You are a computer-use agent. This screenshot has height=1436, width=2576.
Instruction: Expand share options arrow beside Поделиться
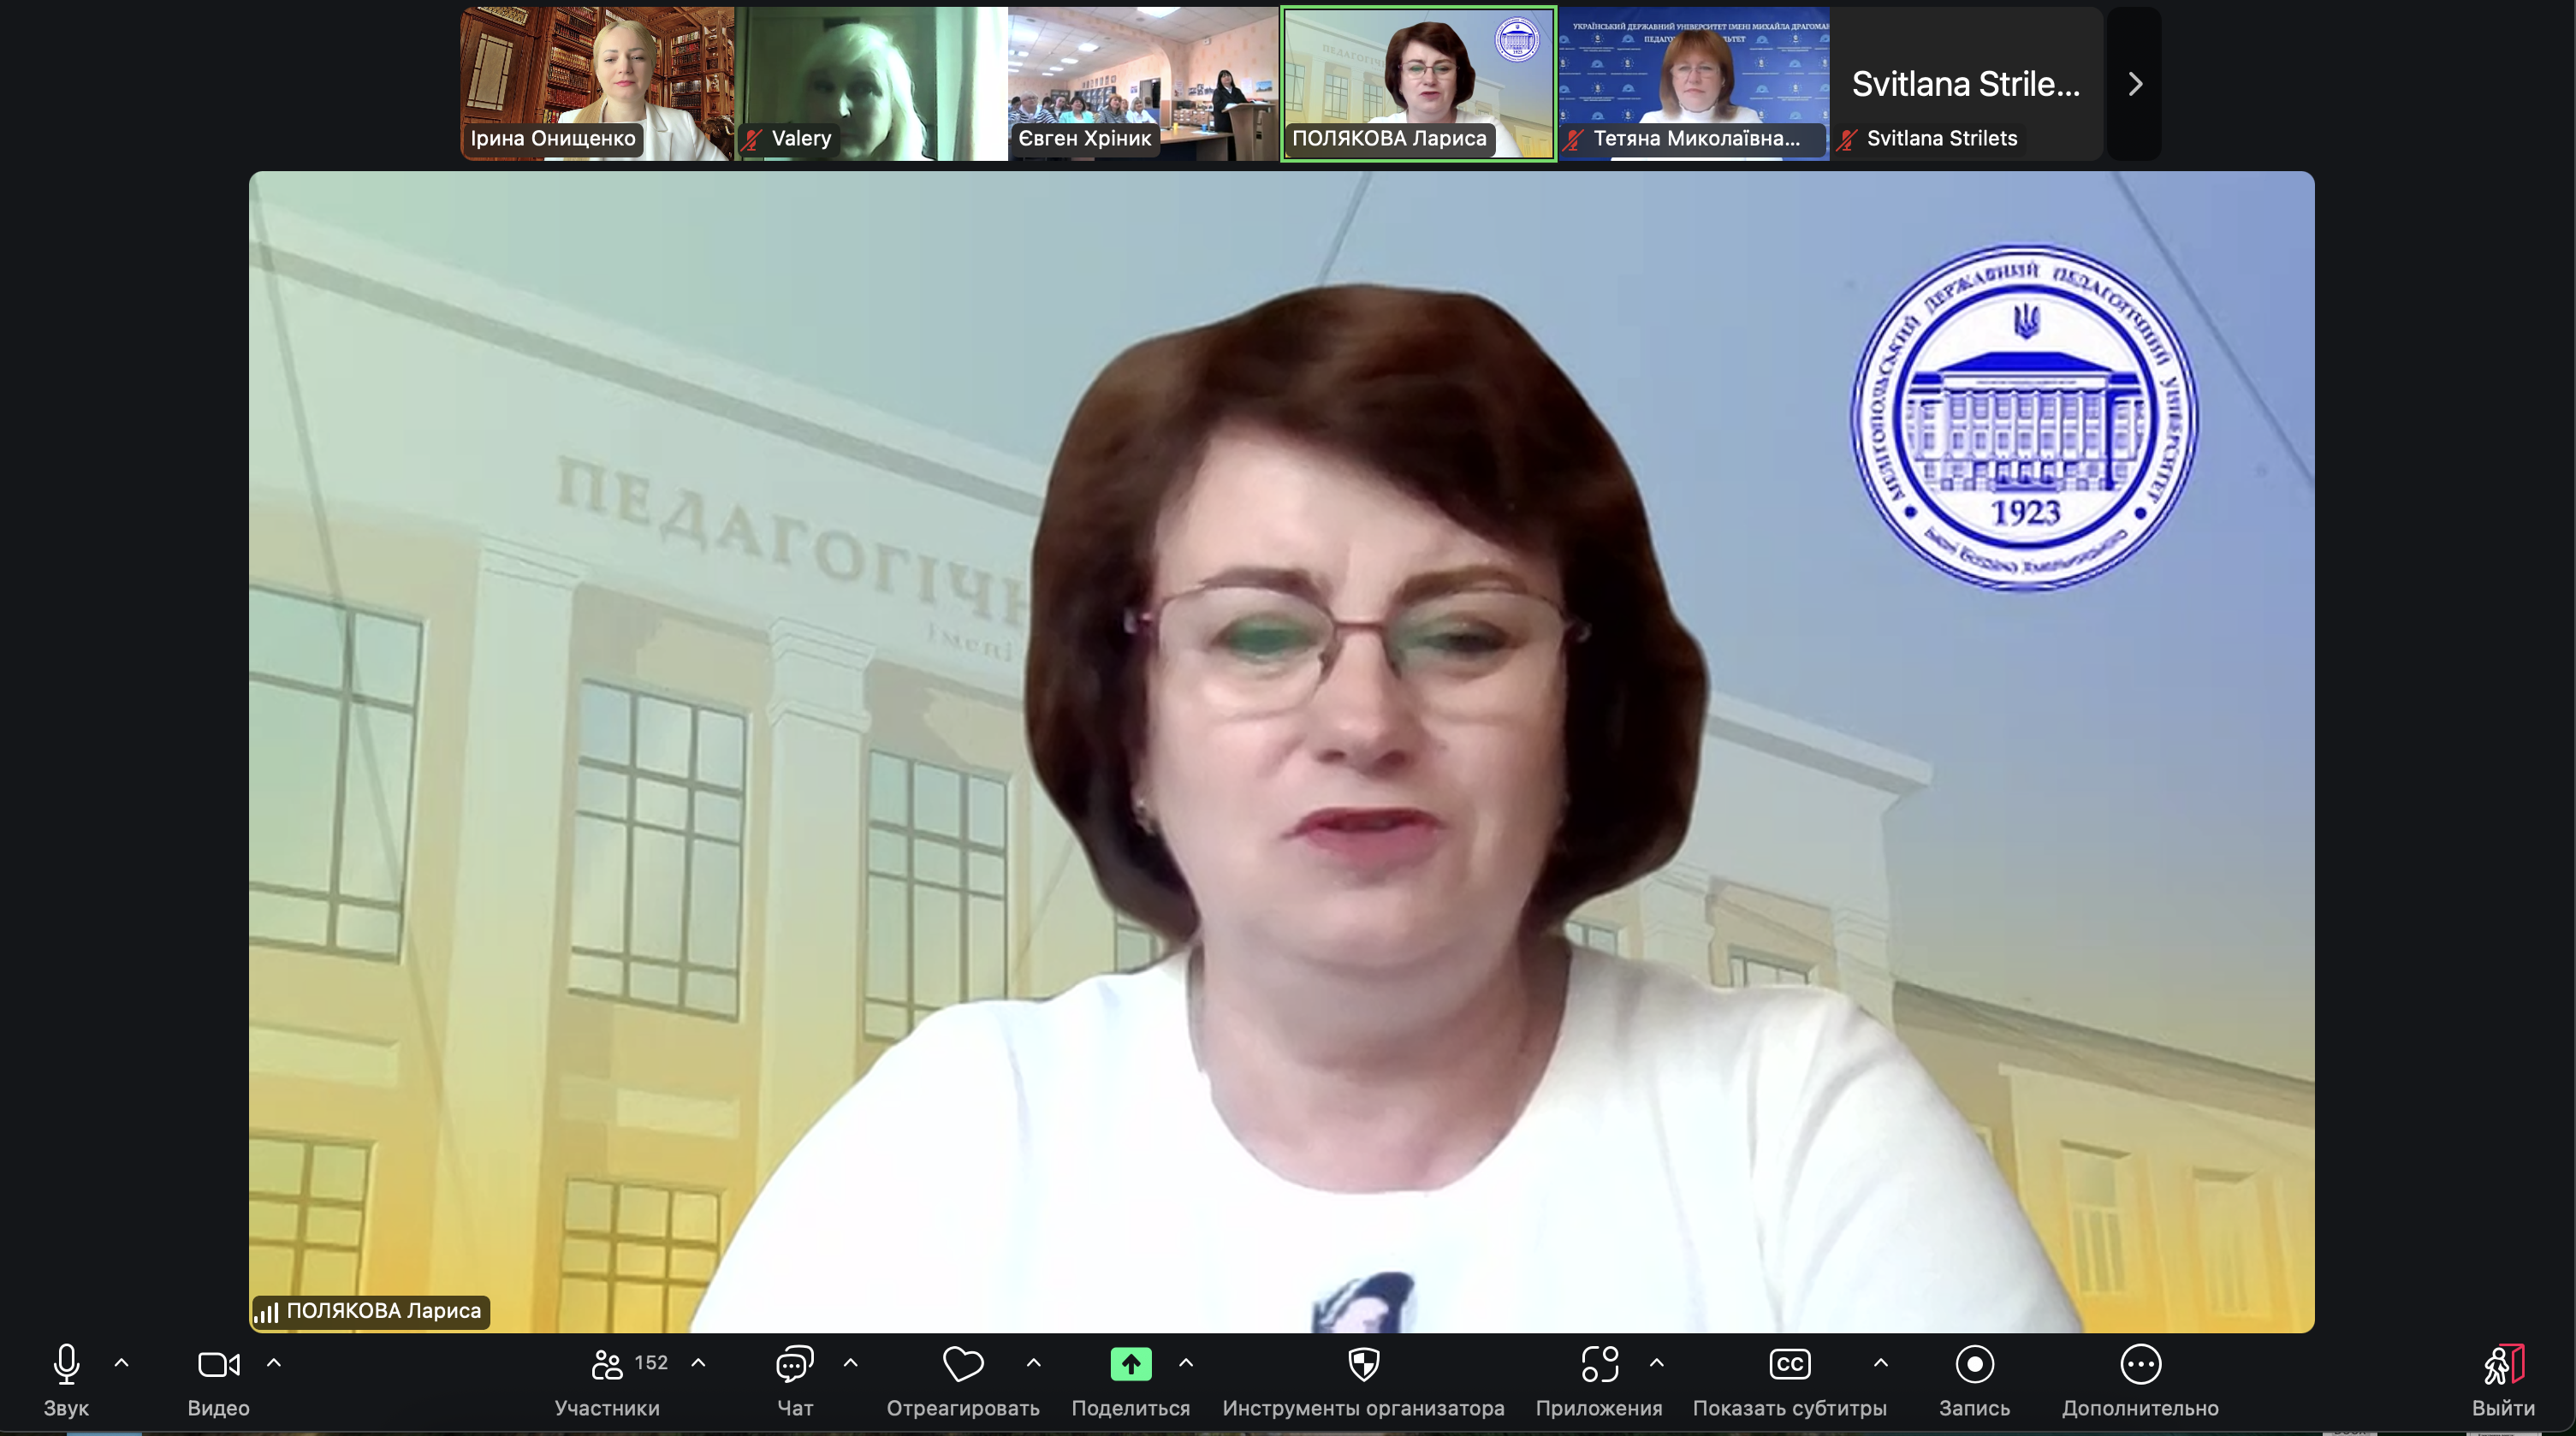1186,1362
